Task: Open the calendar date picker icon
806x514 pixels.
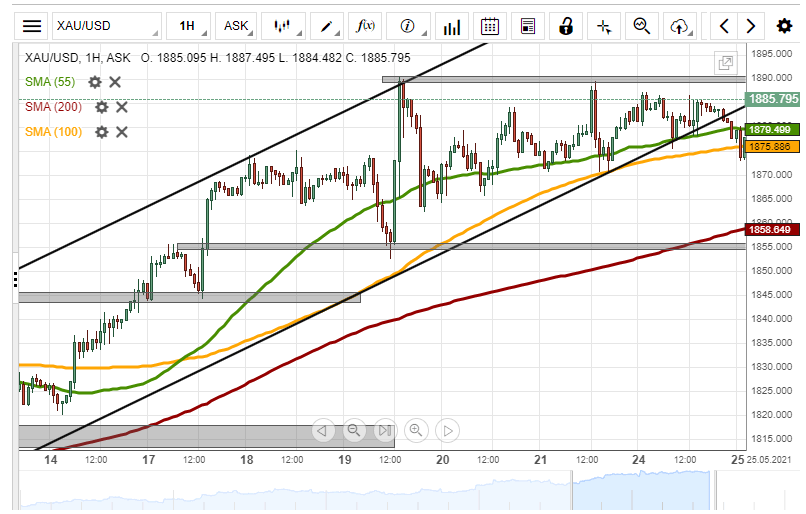Action: (489, 26)
